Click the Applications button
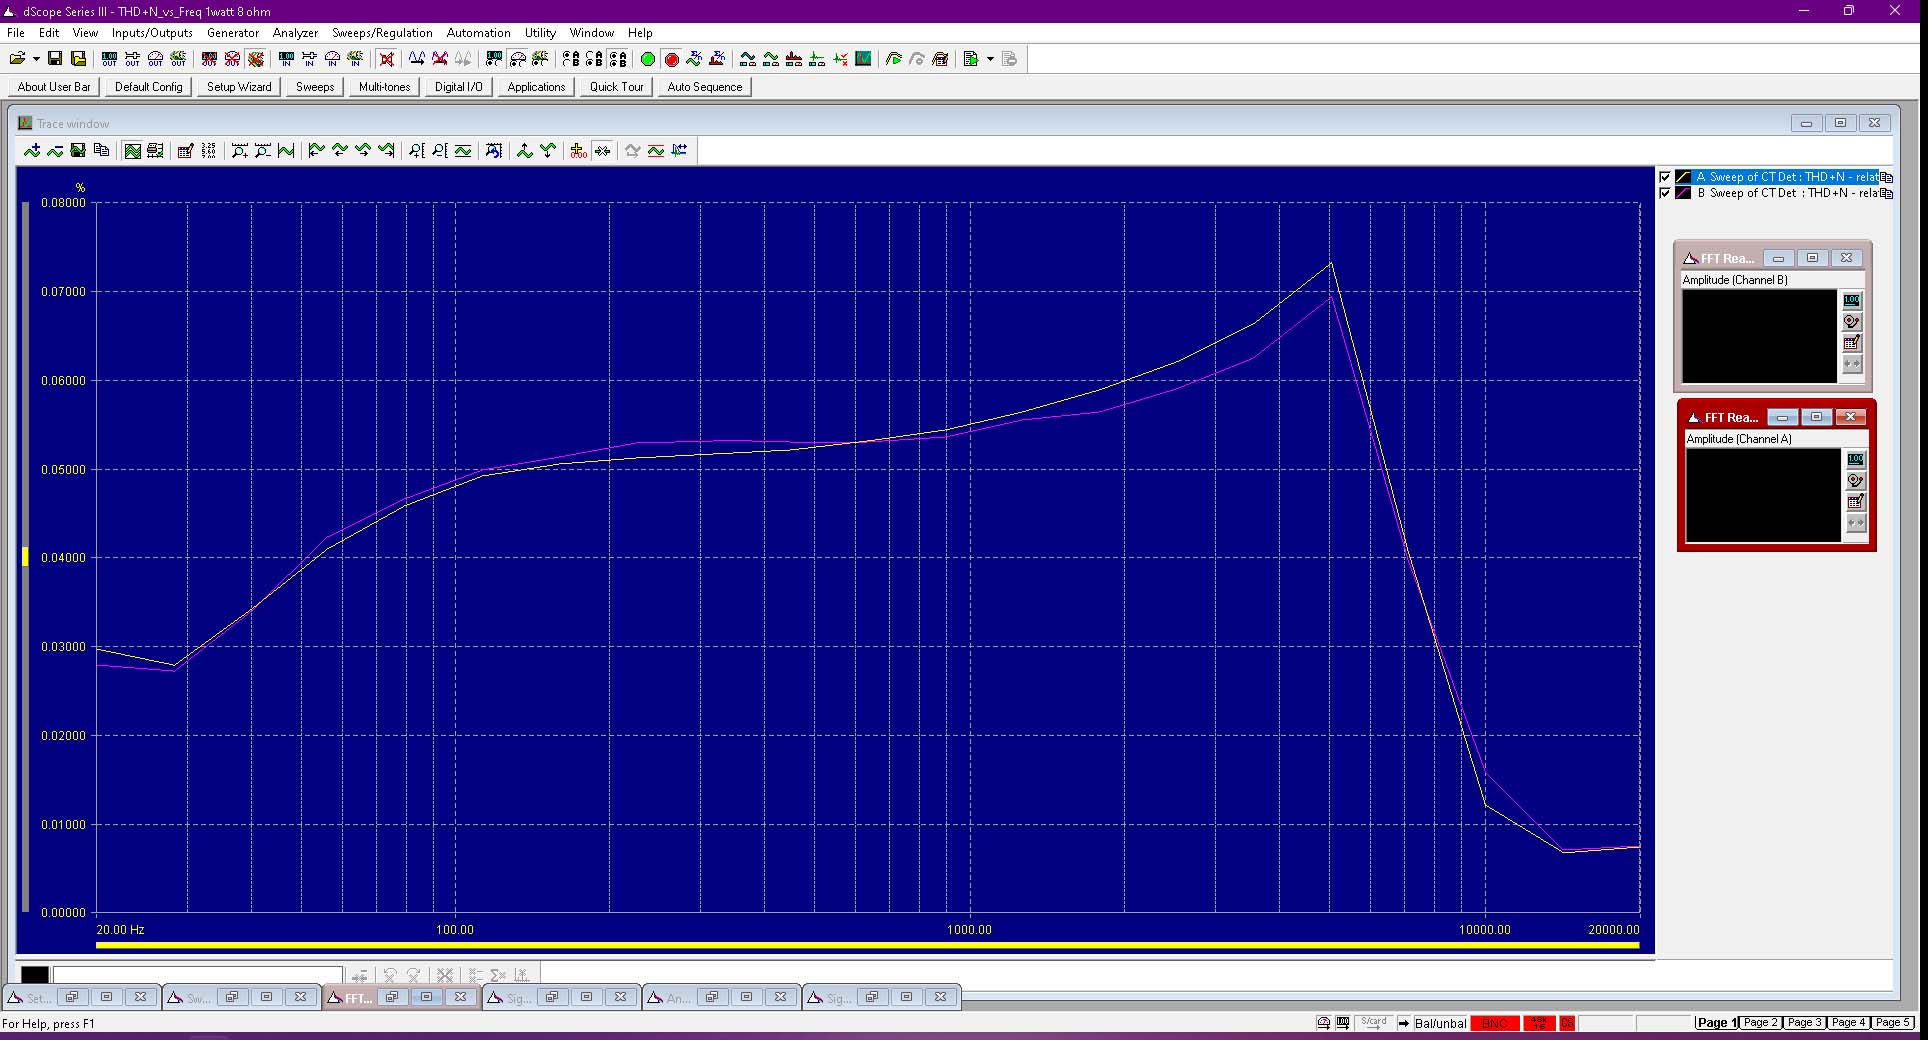 pyautogui.click(x=536, y=87)
